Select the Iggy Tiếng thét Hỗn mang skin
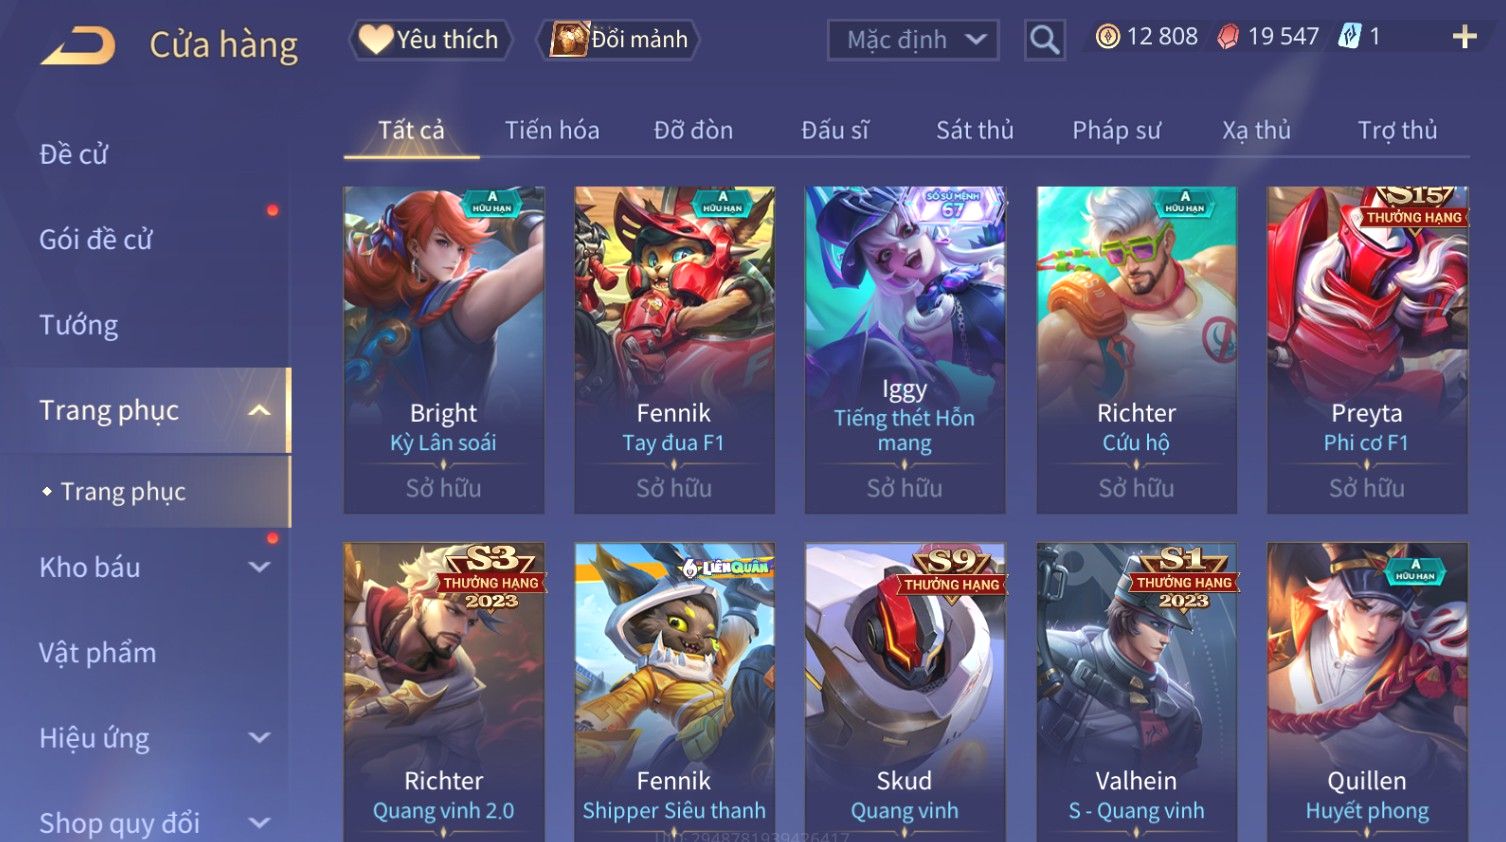 click(905, 350)
